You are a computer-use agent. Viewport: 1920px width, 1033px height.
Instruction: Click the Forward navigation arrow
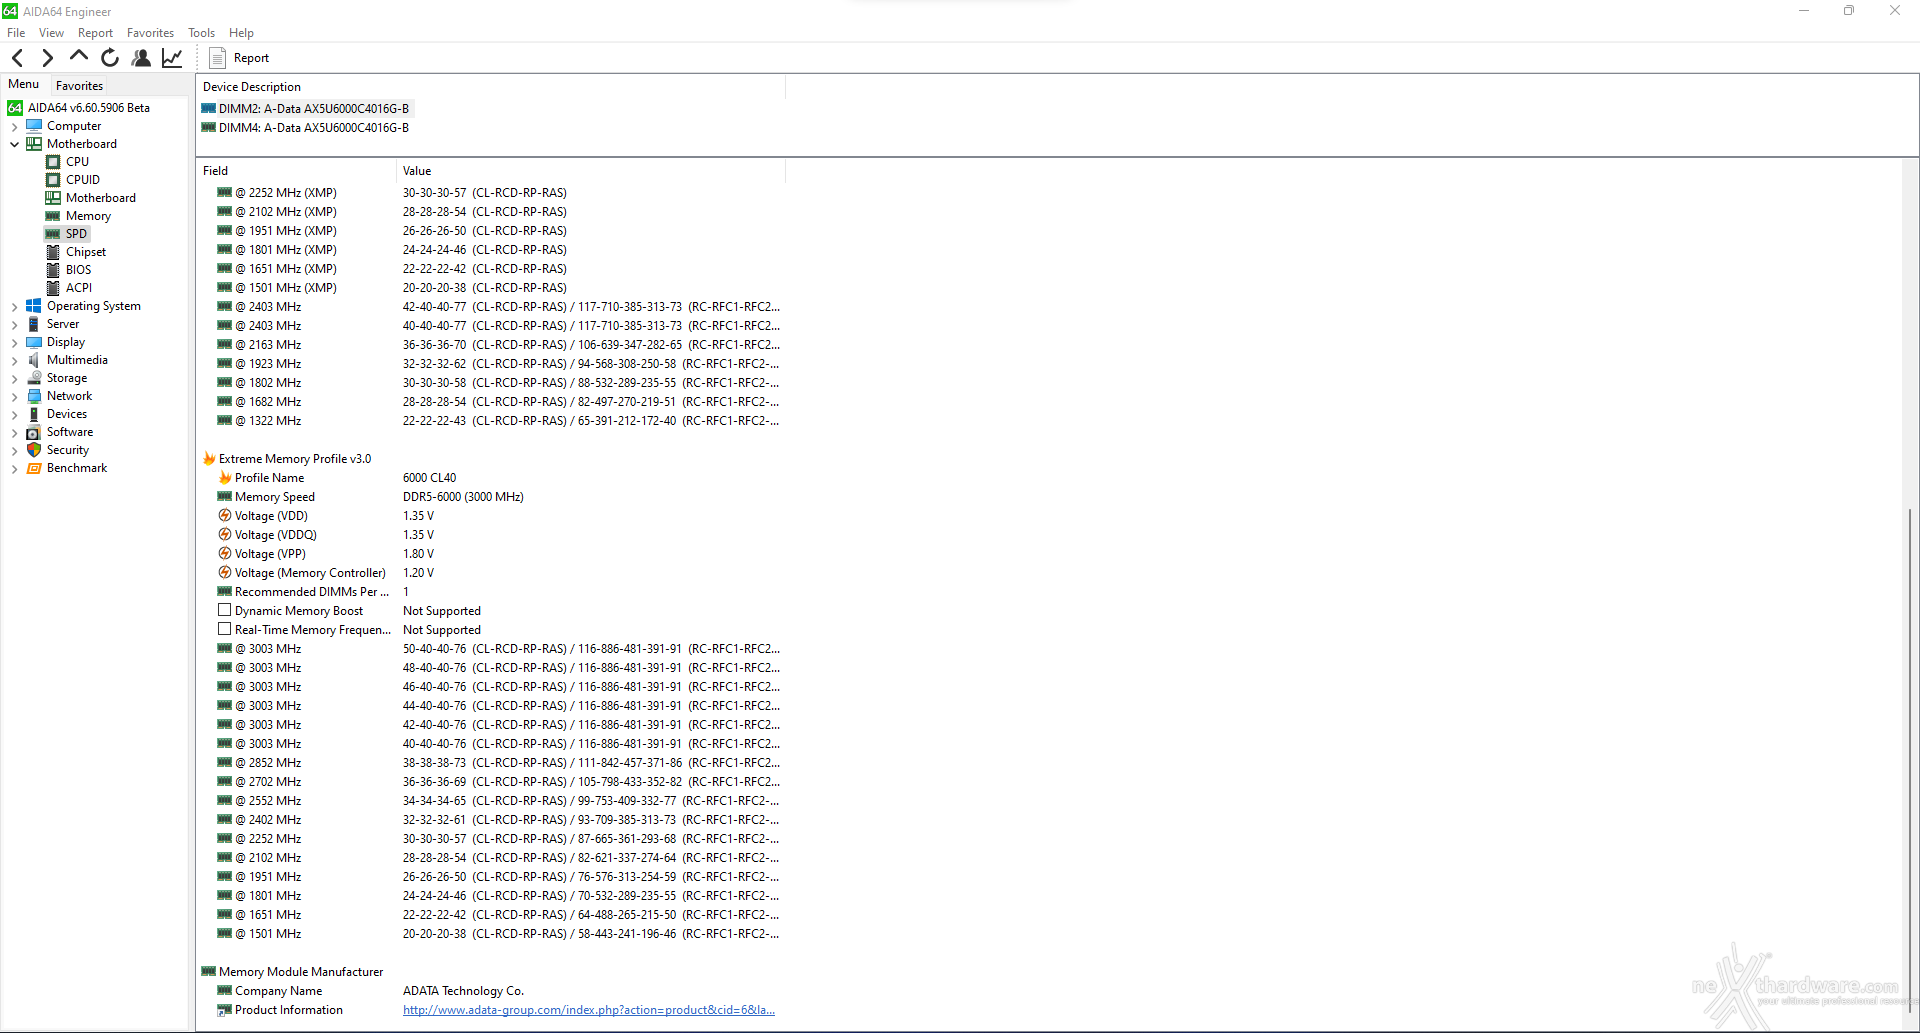point(47,58)
